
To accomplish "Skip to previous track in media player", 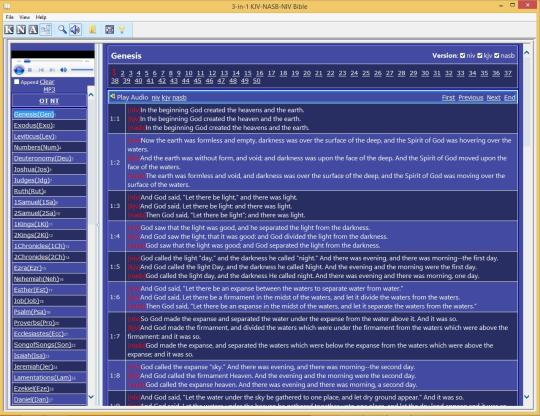I will click(x=41, y=70).
